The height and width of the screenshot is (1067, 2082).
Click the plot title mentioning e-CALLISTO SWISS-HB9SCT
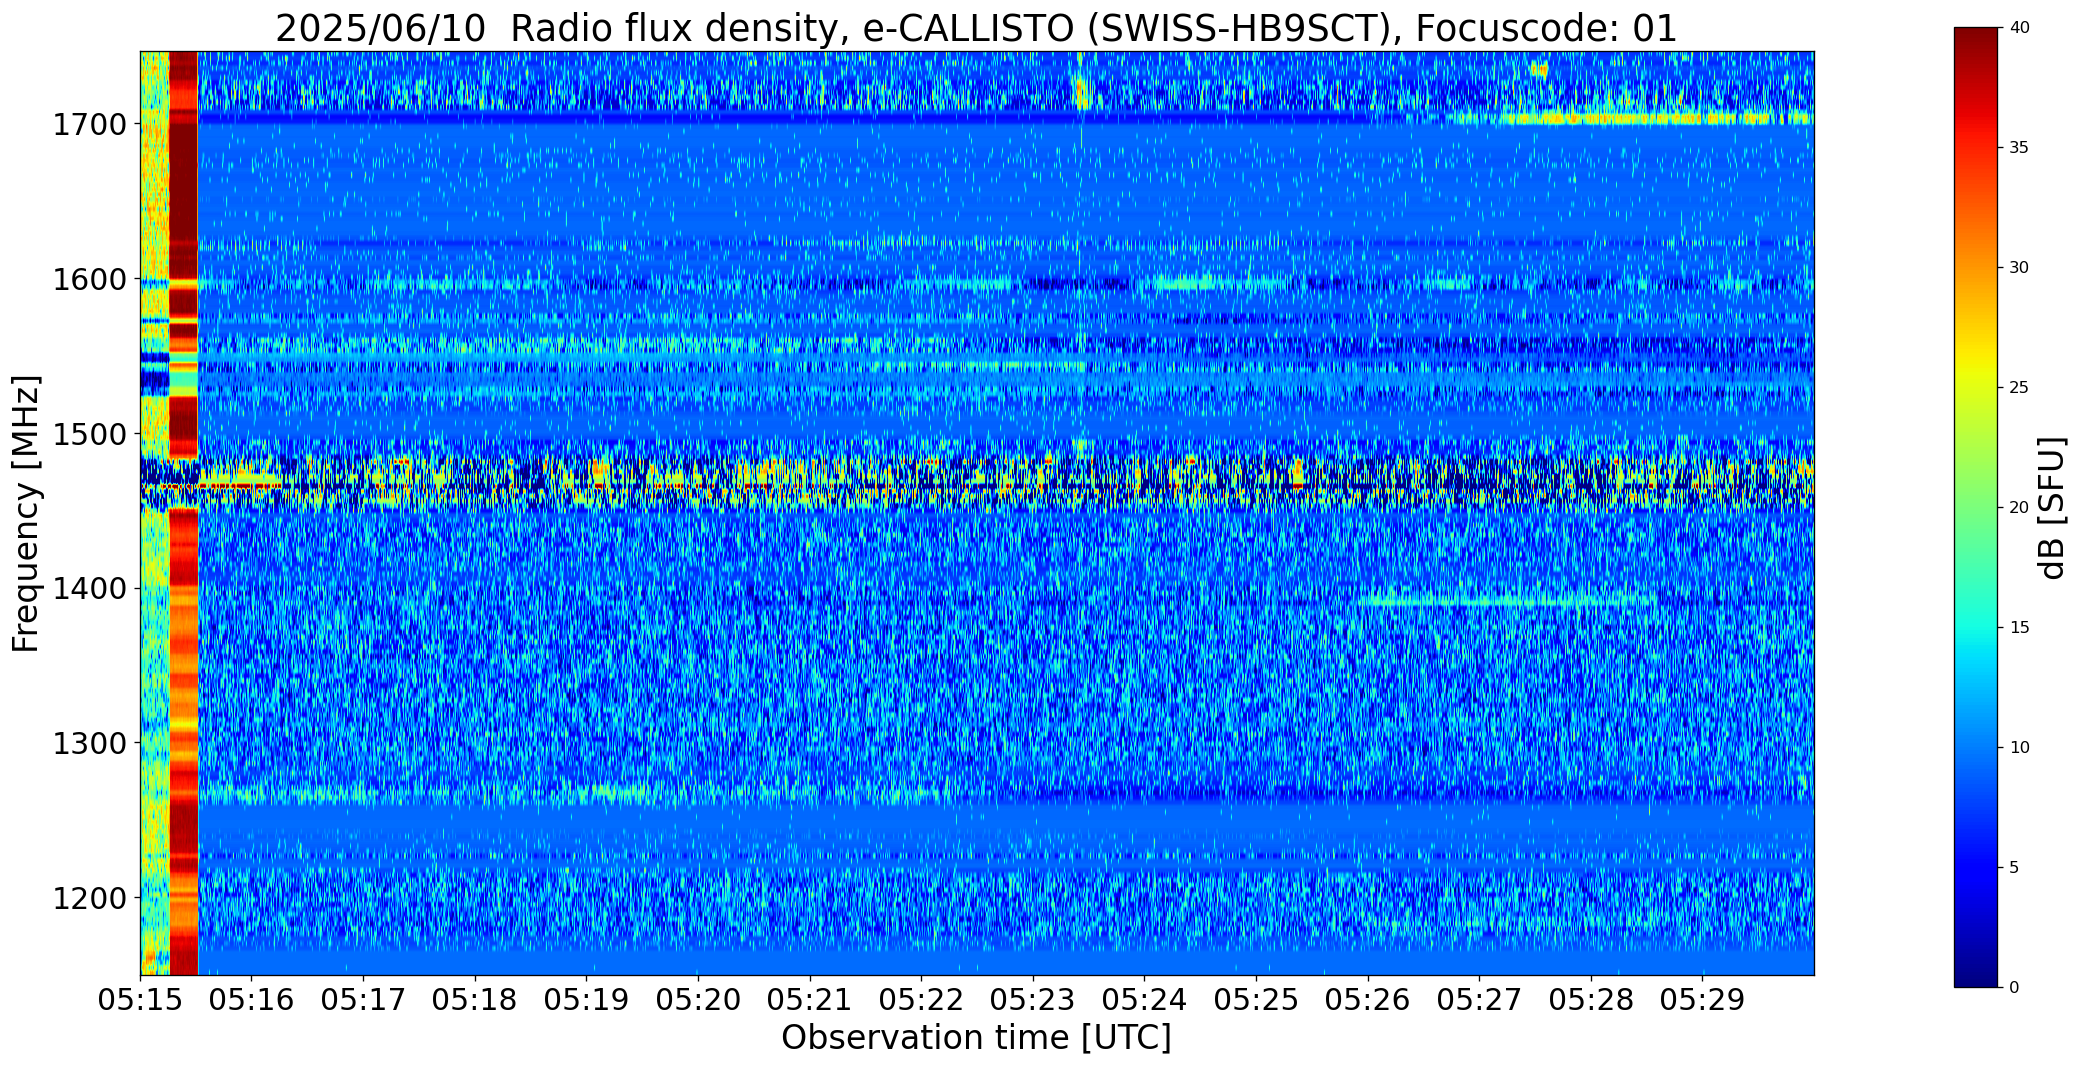click(x=975, y=28)
